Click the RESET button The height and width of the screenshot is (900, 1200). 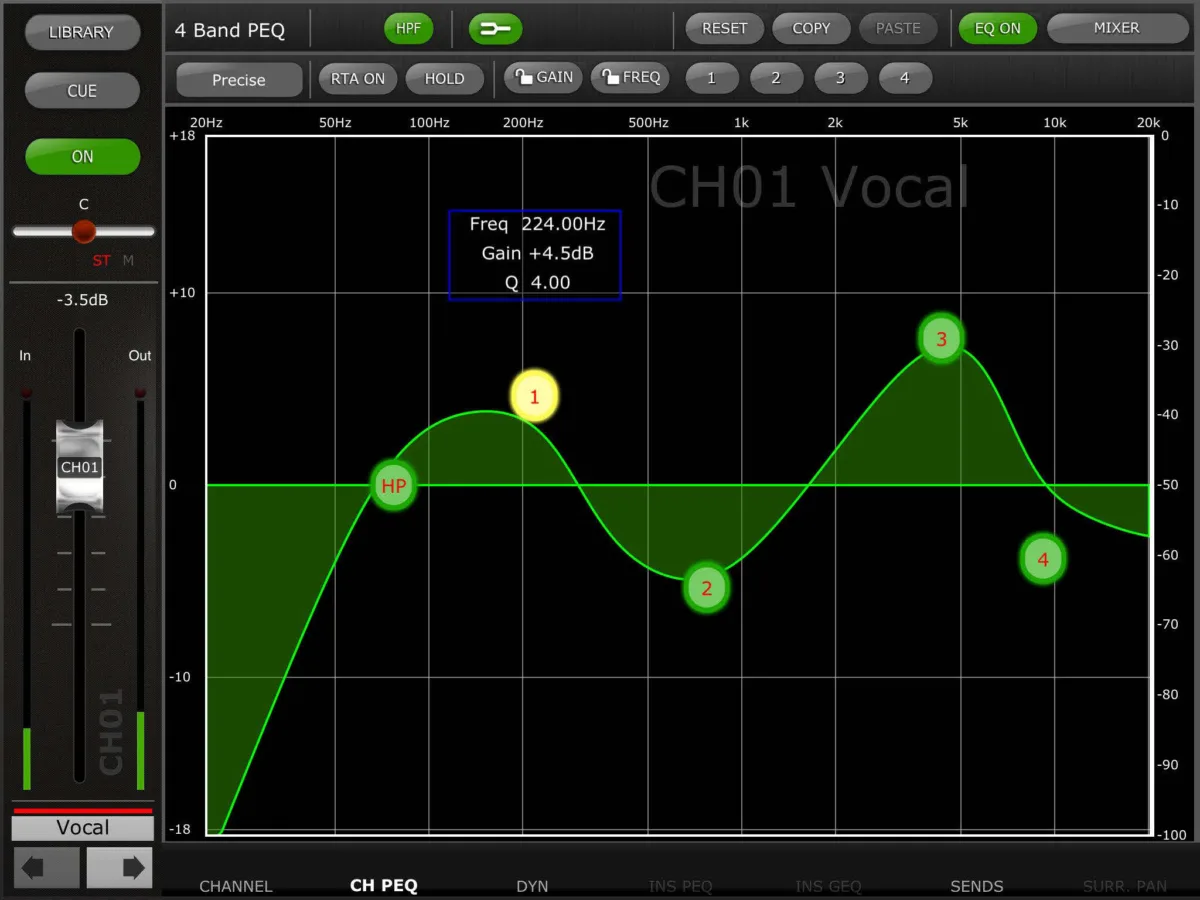click(x=724, y=29)
